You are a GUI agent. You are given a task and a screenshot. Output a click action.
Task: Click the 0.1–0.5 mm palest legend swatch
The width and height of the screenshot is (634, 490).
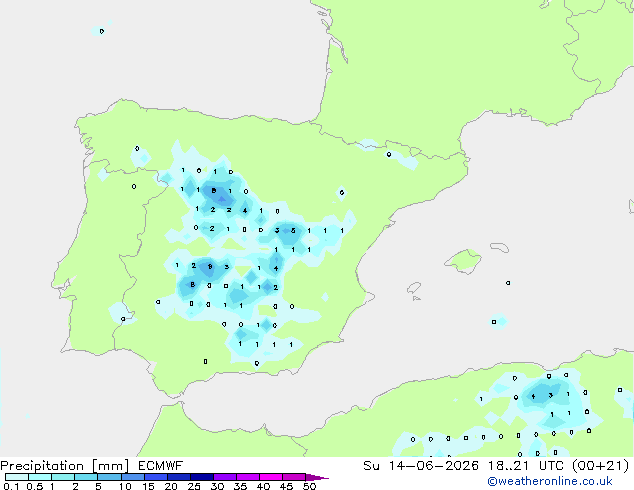coord(17,477)
